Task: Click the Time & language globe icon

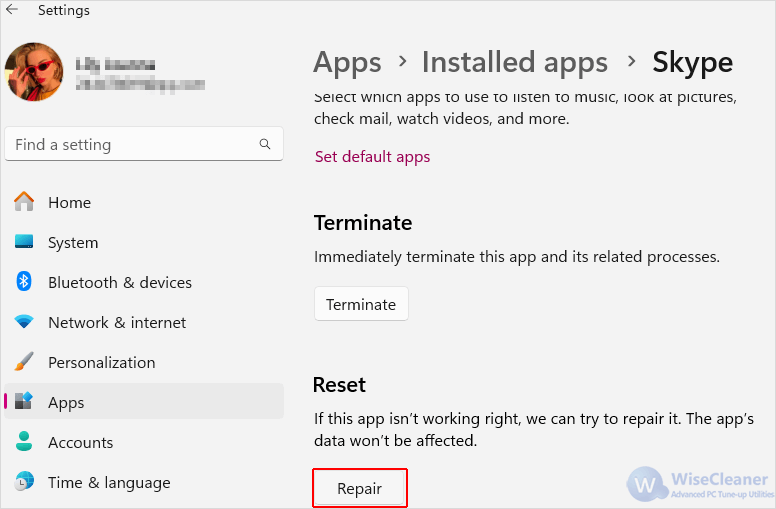Action: [x=24, y=482]
